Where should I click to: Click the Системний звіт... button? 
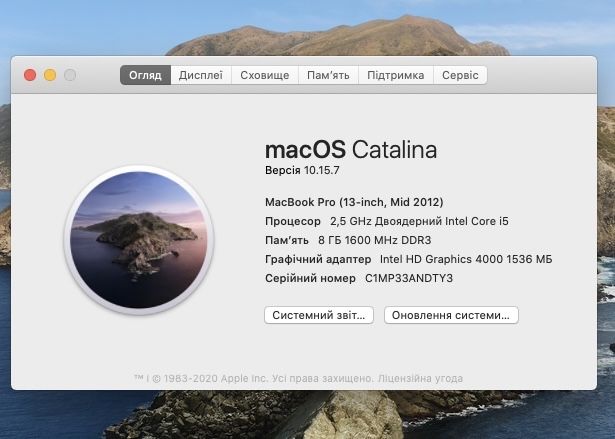point(319,315)
